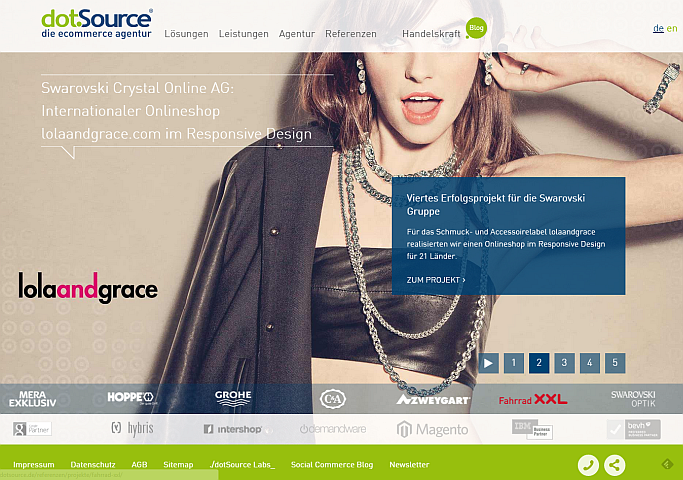This screenshot has height=480, width=683.
Task: Click the Grohe client logo
Action: click(233, 398)
